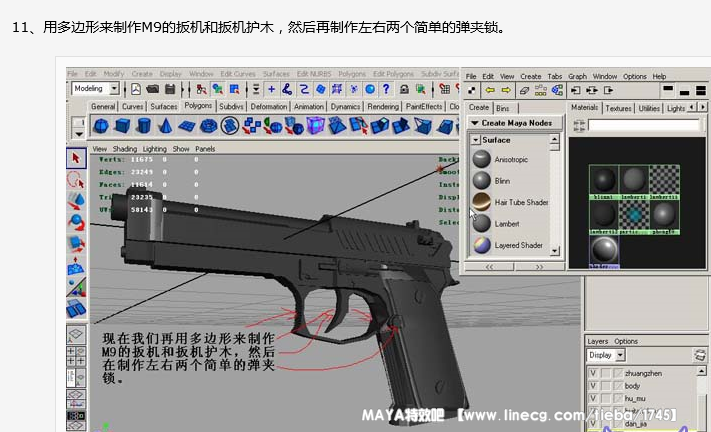The image size is (711, 432).
Task: Choose the Move tool in toolbox
Action: point(76,201)
